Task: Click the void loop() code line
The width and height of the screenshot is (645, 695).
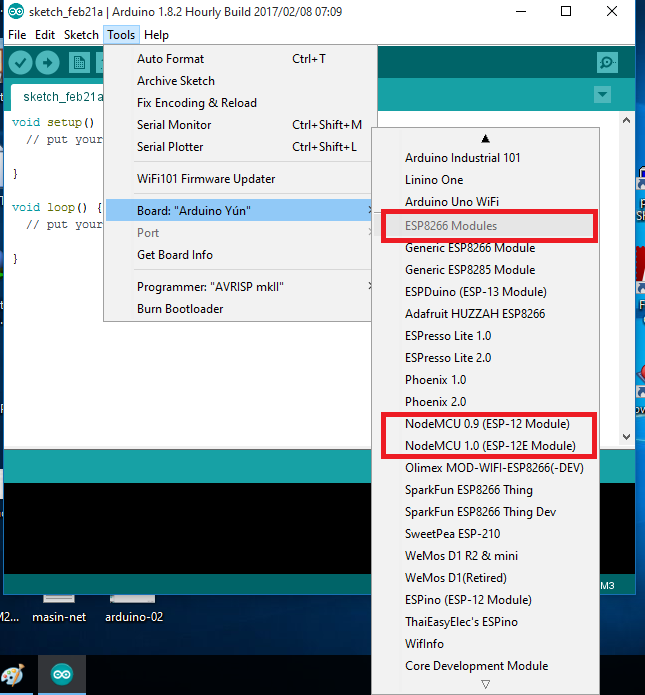Action: 57,207
